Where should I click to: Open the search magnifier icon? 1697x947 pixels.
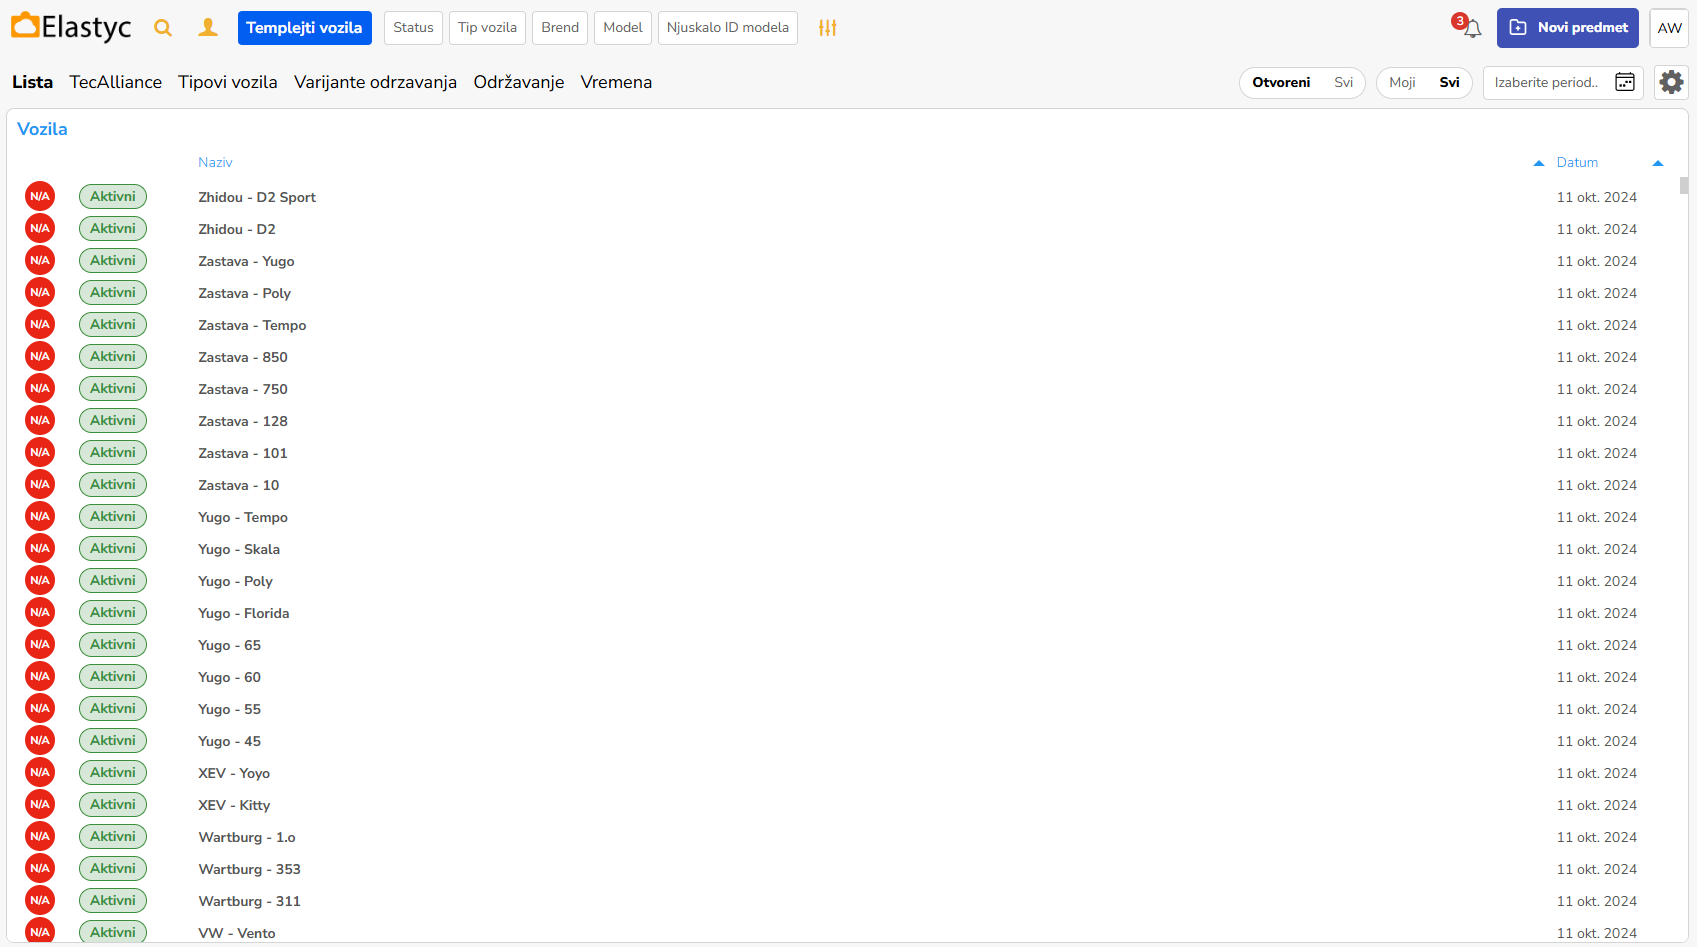163,28
